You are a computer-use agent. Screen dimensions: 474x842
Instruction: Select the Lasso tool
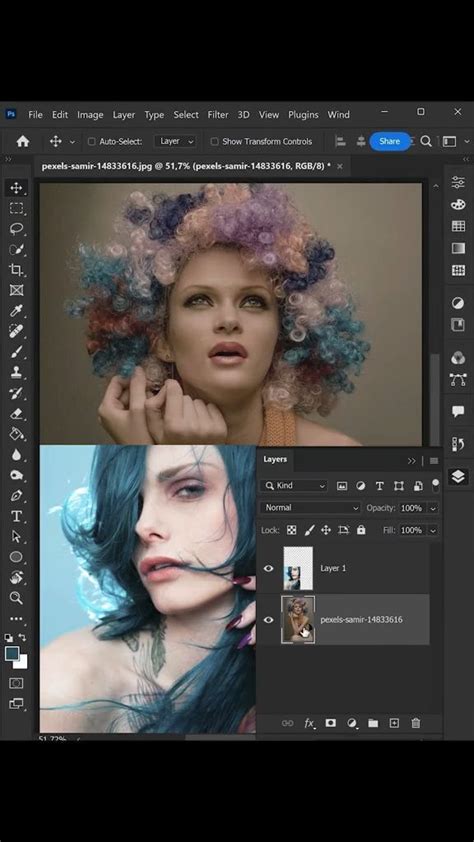click(x=16, y=229)
